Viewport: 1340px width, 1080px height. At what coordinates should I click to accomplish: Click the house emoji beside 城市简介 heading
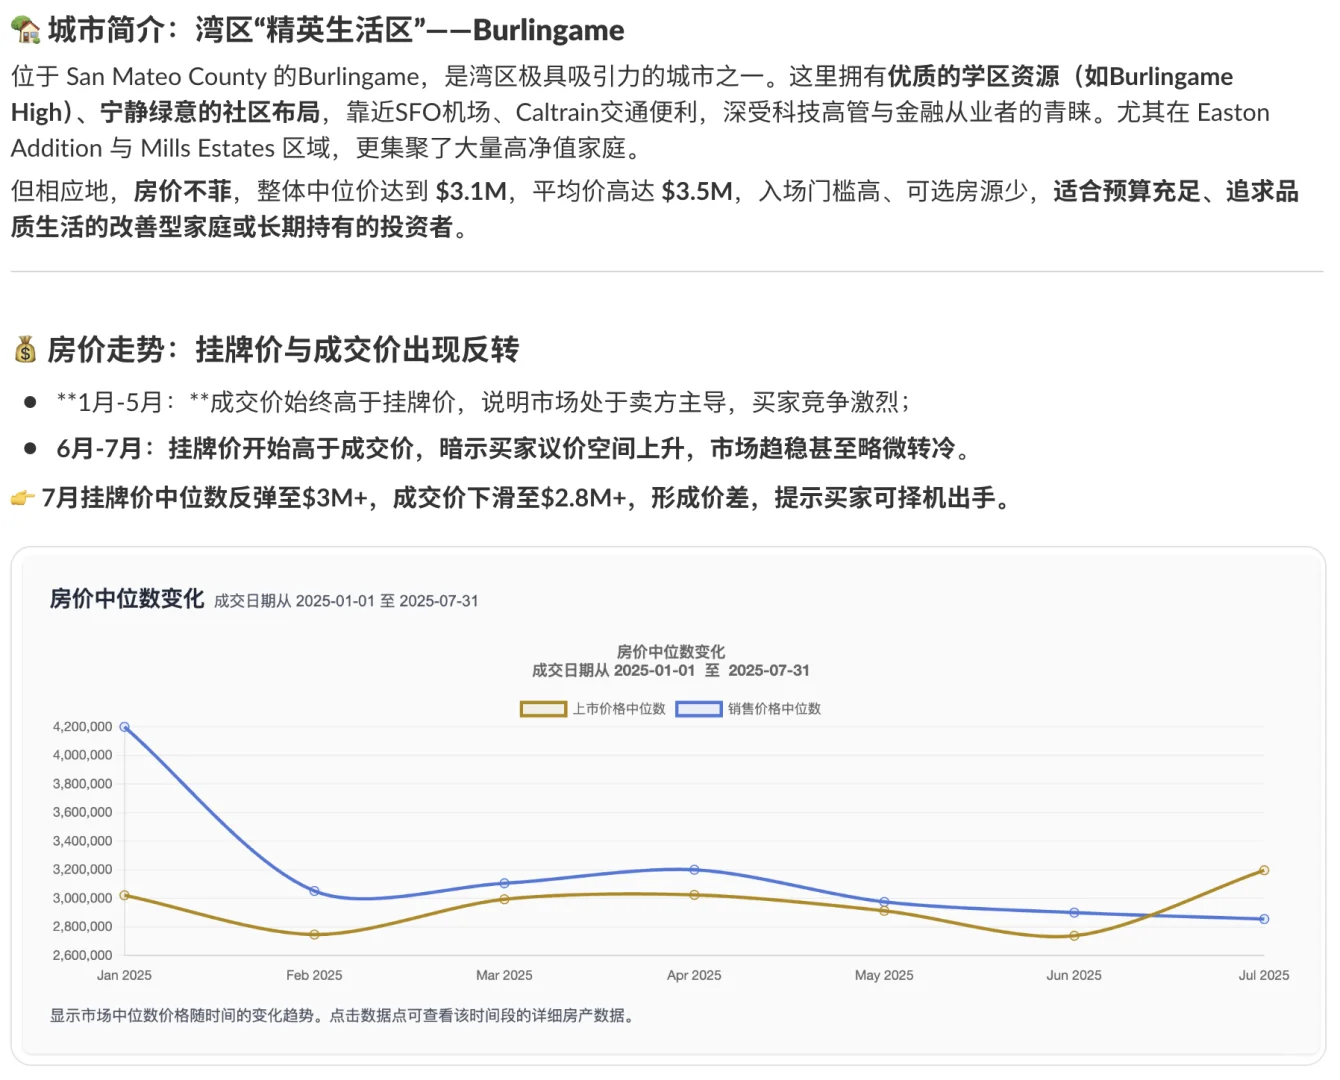coord(25,30)
